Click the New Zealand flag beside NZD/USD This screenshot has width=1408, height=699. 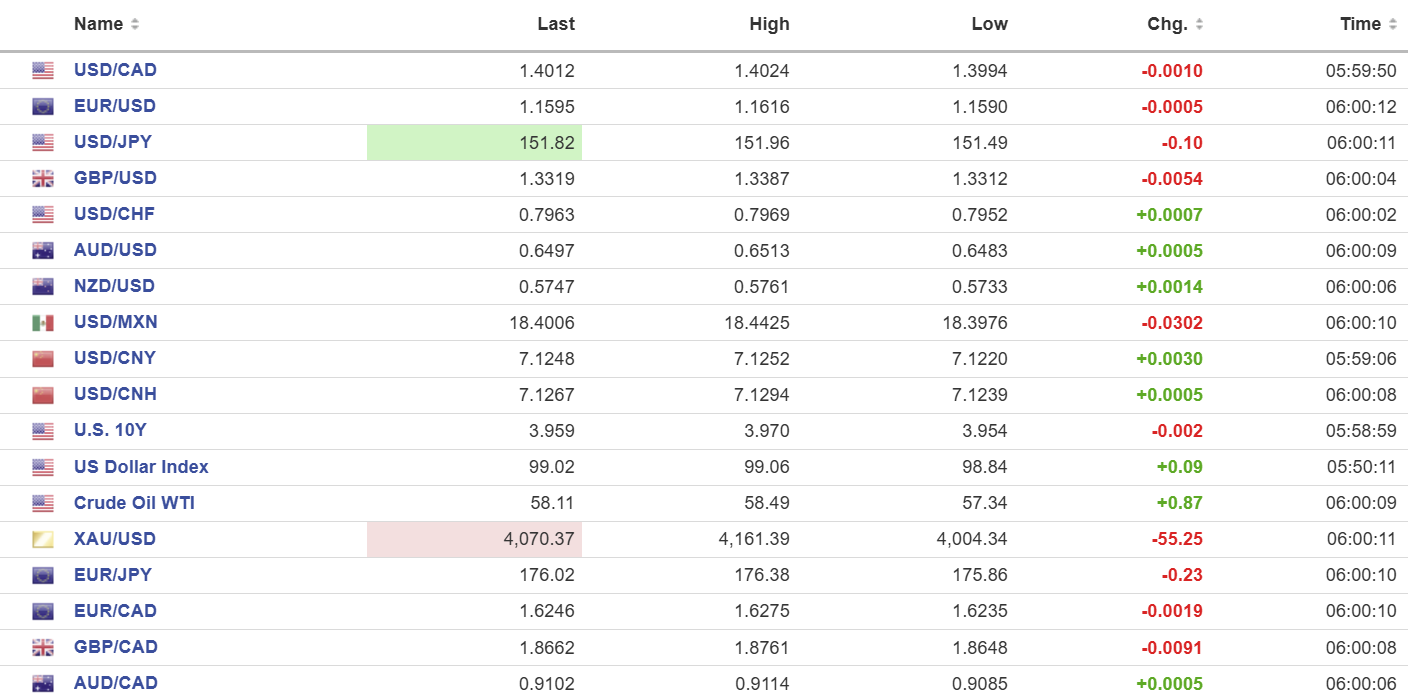42,287
